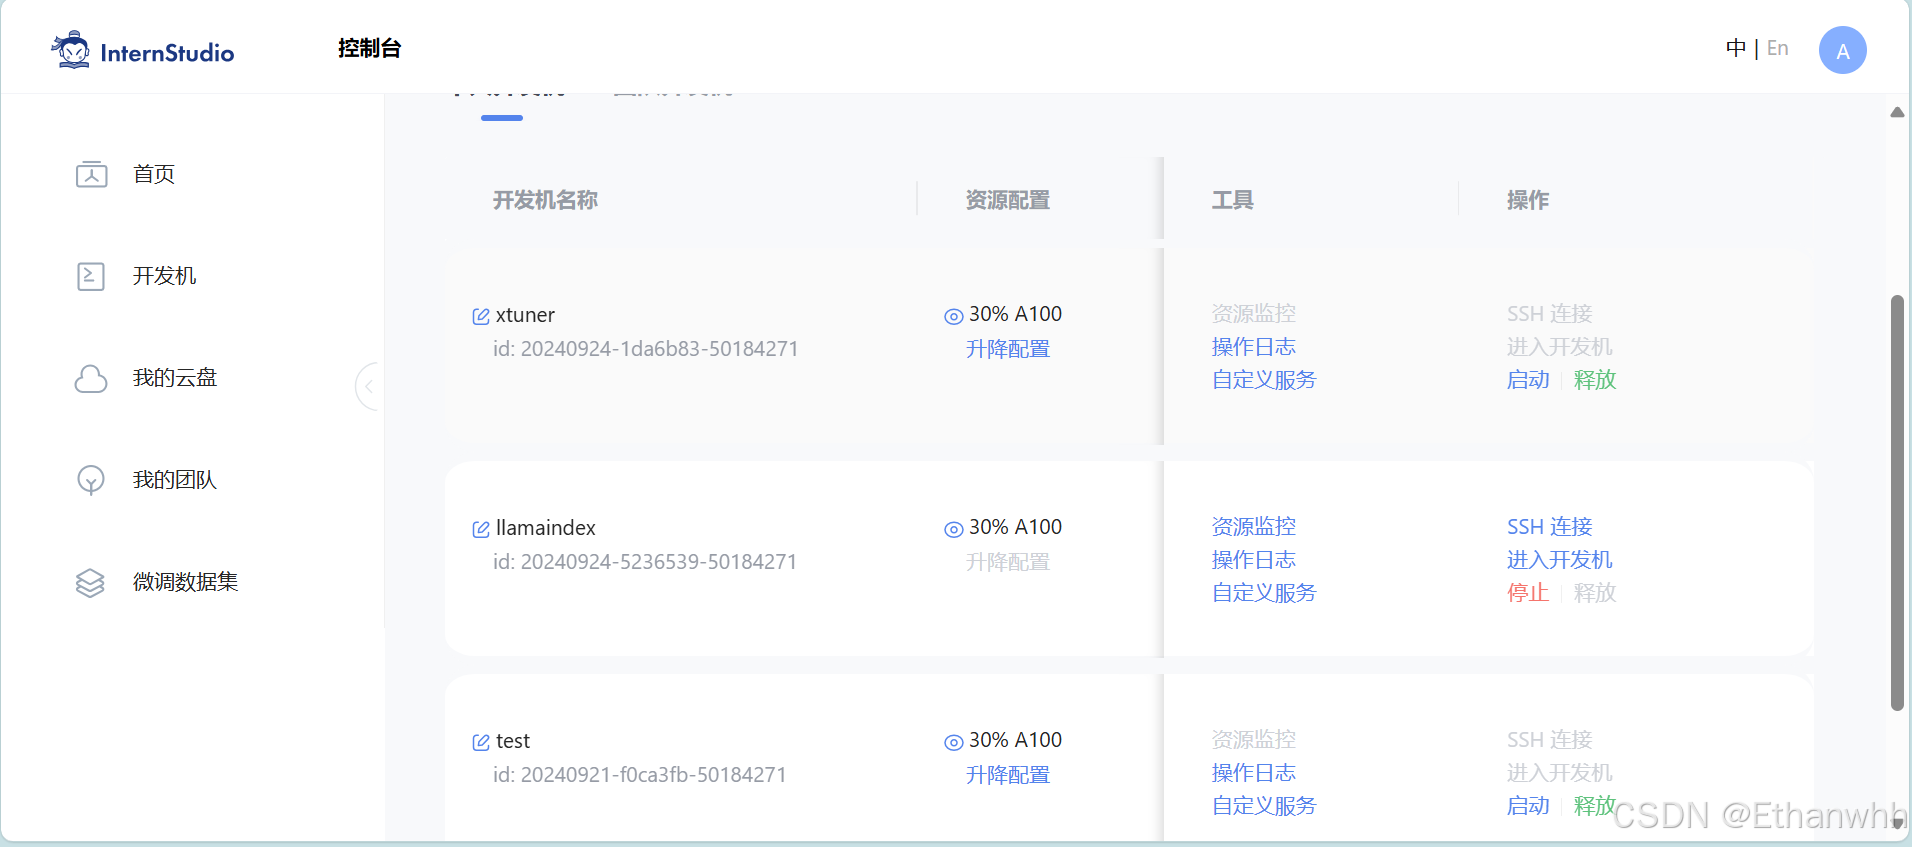The image size is (1912, 847).
Task: Click 升降配置 for xtuner
Action: (1008, 349)
